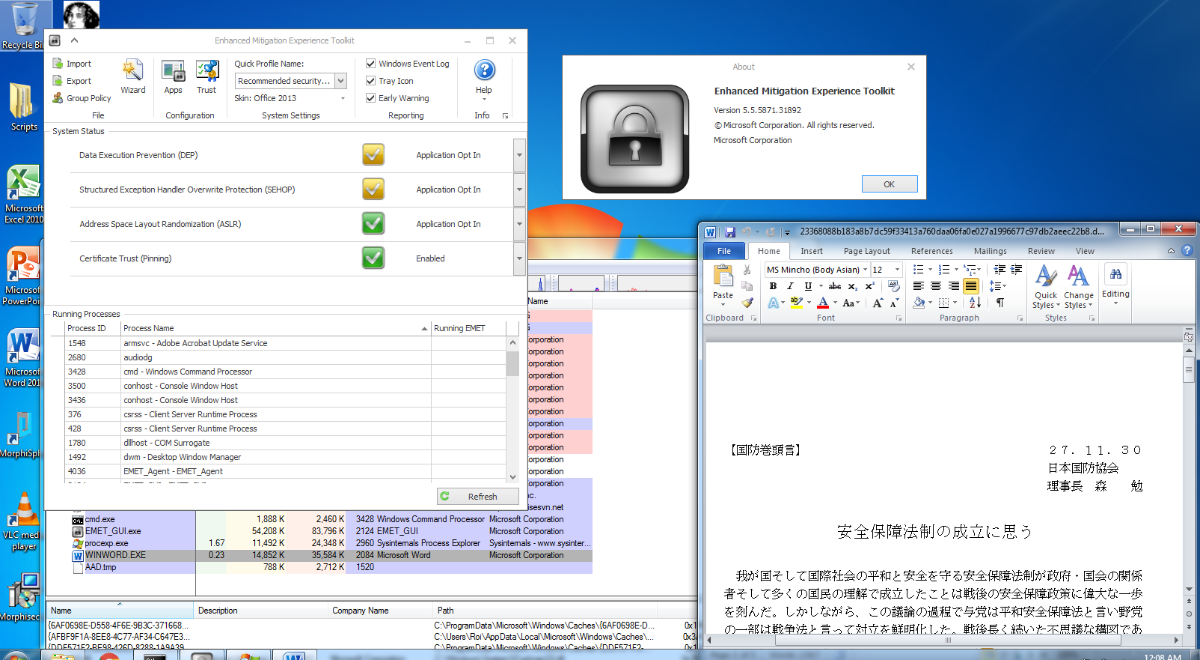This screenshot has height=660, width=1200.
Task: Center align text in Word
Action: 937,286
